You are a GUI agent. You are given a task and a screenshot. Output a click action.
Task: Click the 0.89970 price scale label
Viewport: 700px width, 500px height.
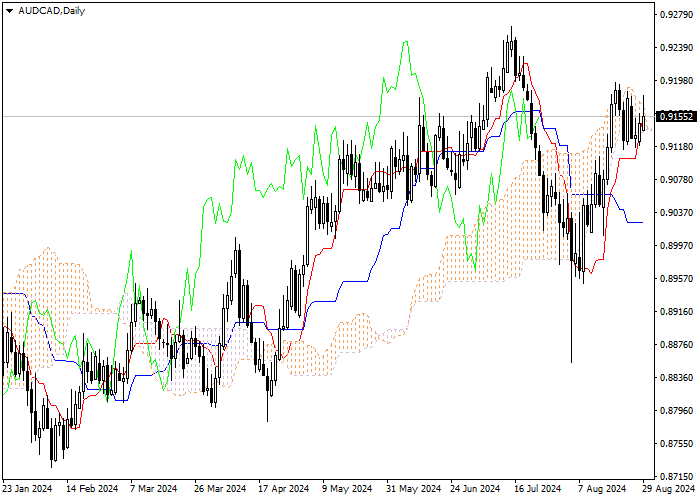(x=677, y=246)
